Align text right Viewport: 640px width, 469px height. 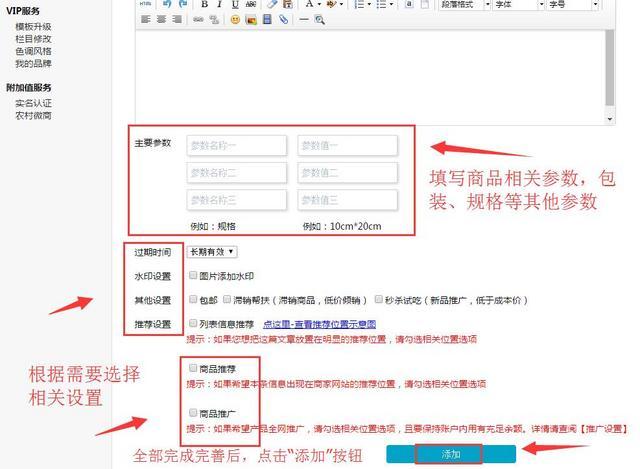[x=177, y=19]
